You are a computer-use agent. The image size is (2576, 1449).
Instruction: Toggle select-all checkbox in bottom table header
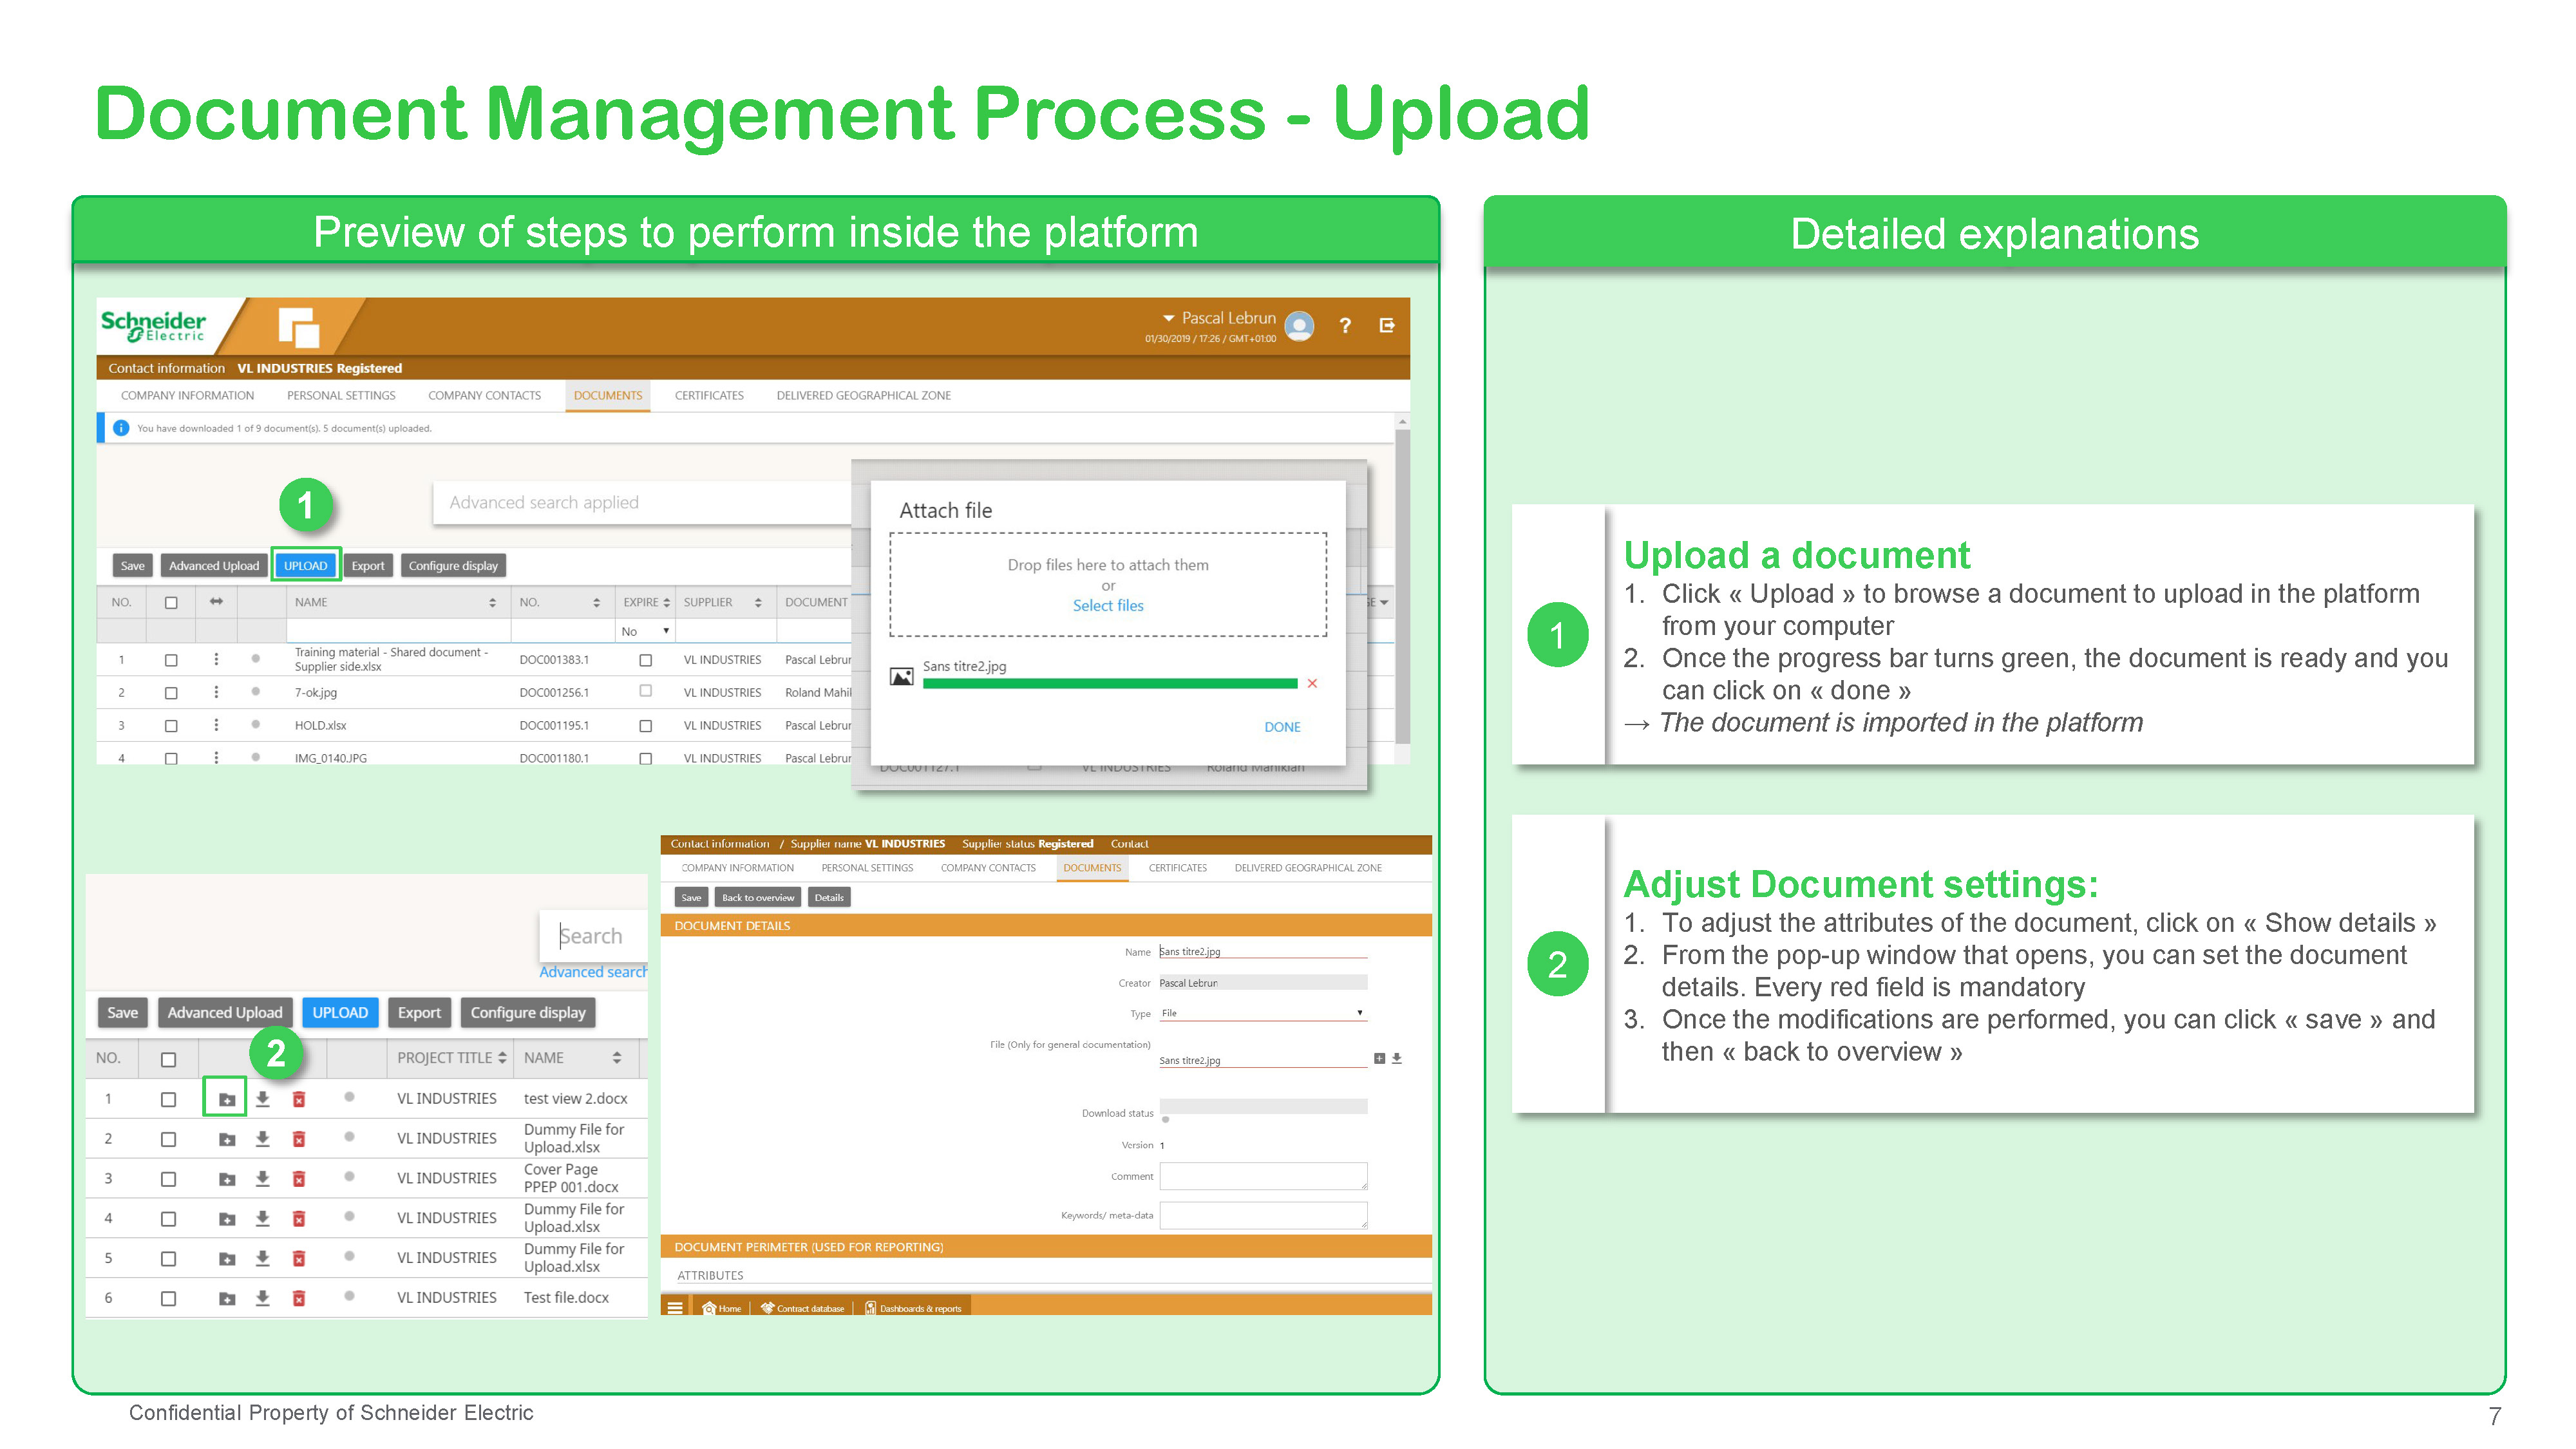168,1059
